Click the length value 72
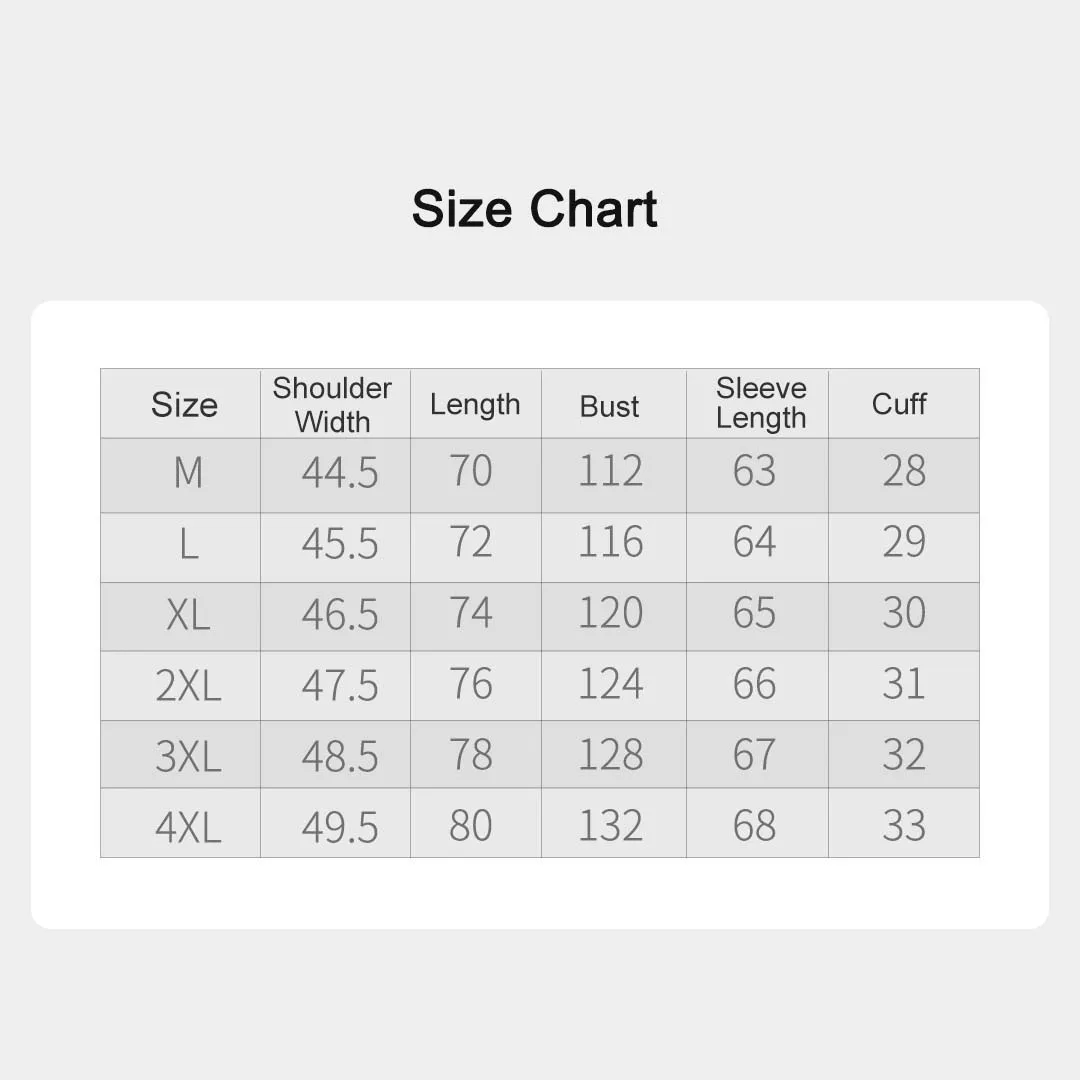Viewport: 1080px width, 1080px height. [x=471, y=543]
